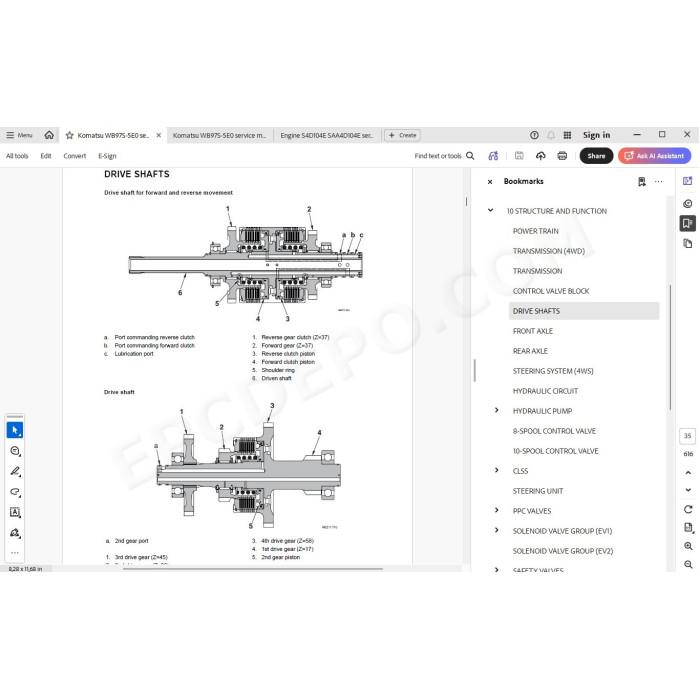Toggle the Bookmarks panel icon in right rail

coord(688,223)
